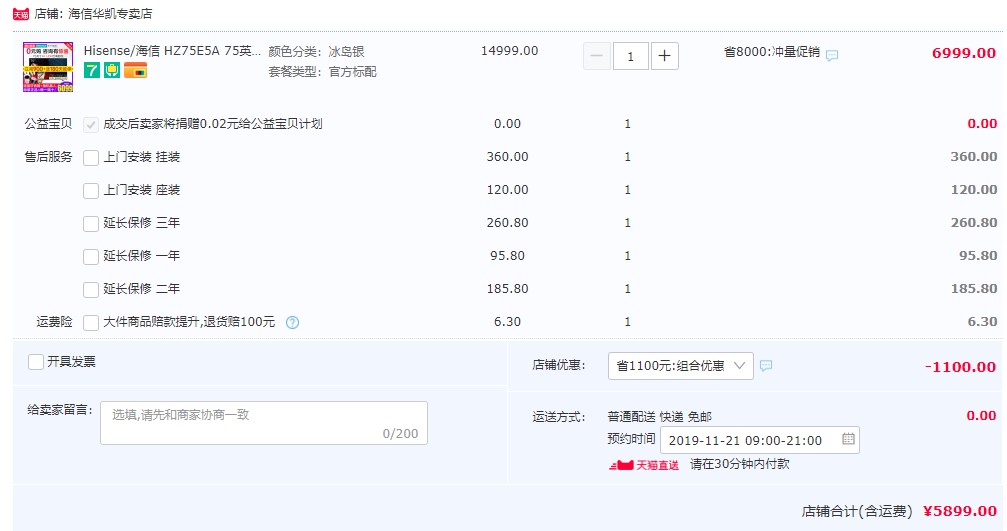The height and width of the screenshot is (531, 1007).
Task: Click the discount amount -1100.00
Action: click(960, 367)
